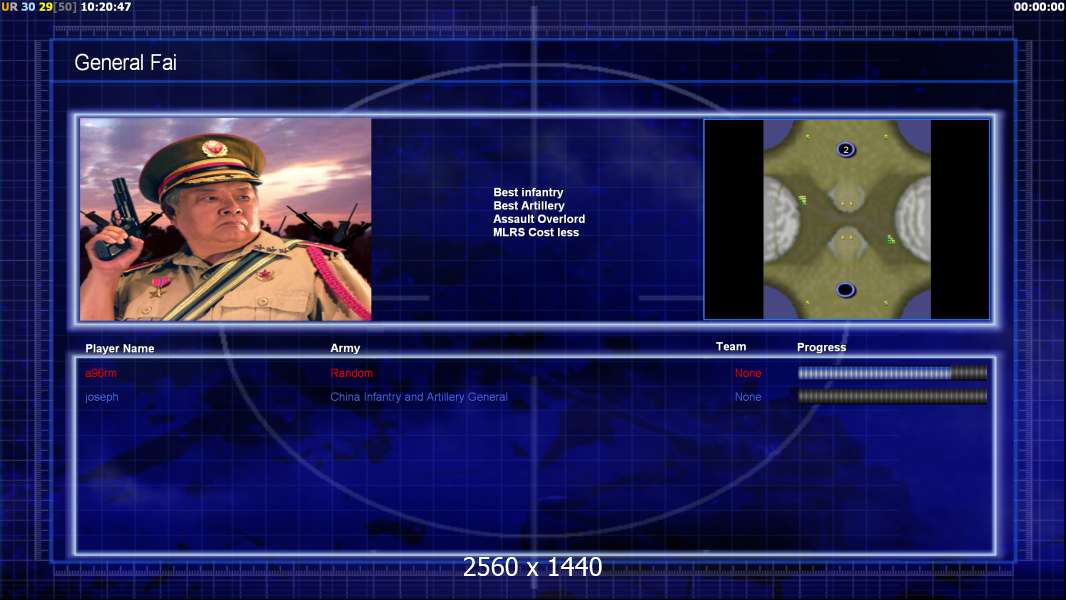Click the Random army entry

point(351,373)
